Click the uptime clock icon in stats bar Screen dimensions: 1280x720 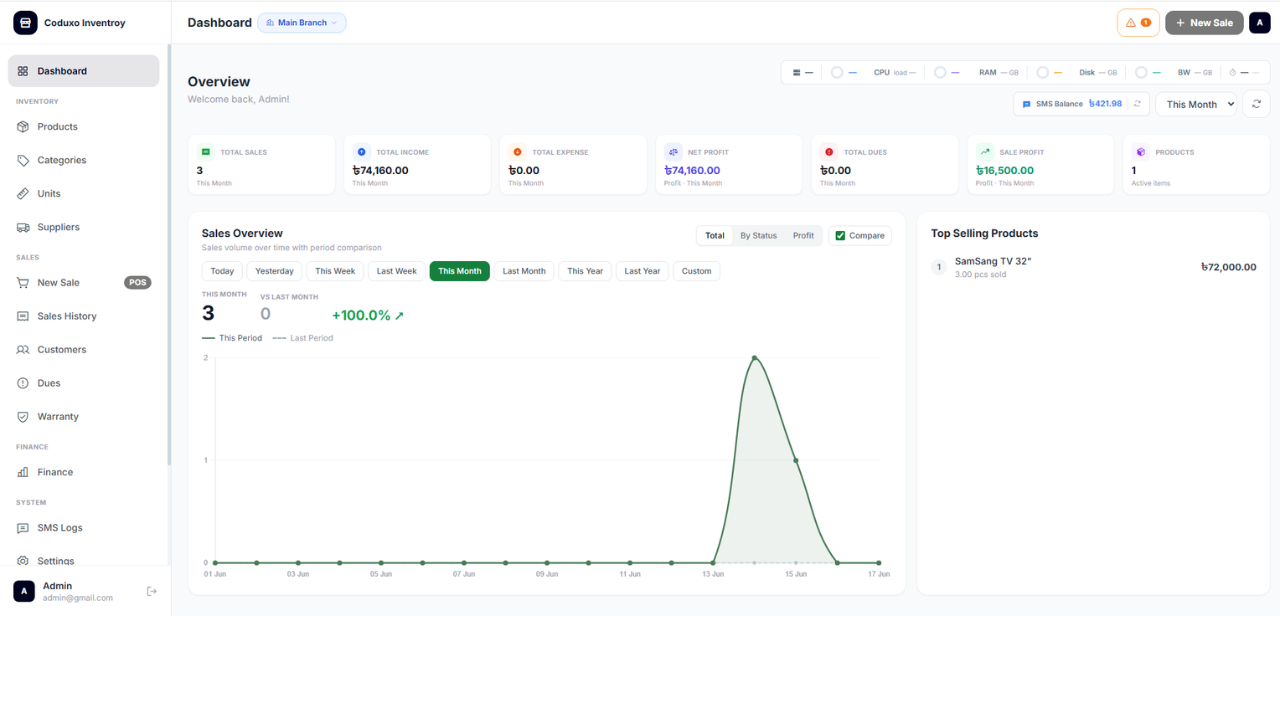1233,72
